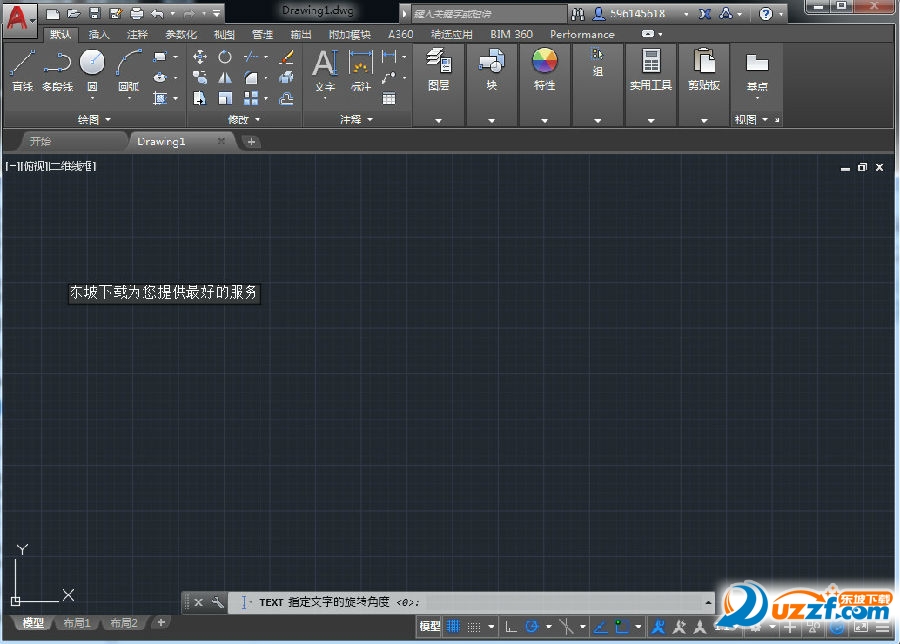Select the Move tool in Modify panel

point(200,57)
